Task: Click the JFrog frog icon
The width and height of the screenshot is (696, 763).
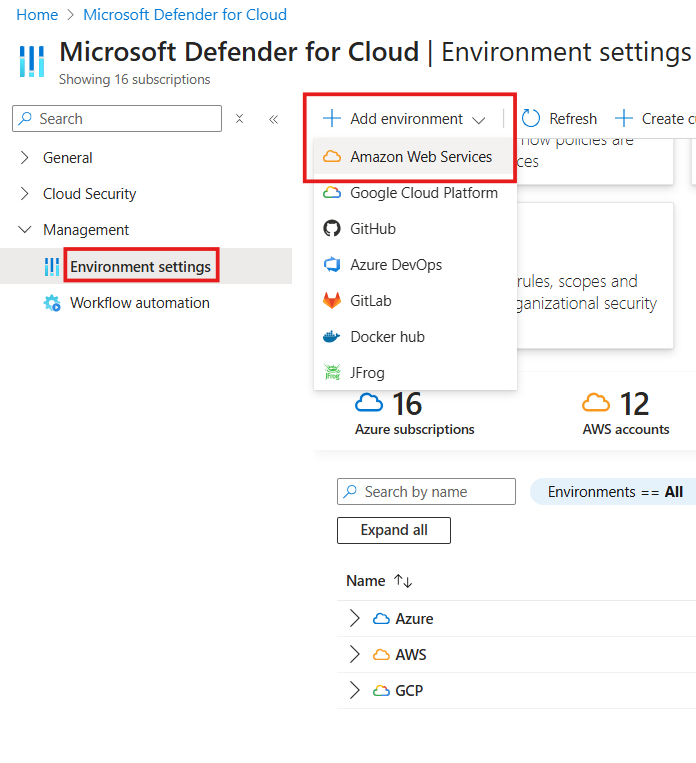Action: coord(332,372)
